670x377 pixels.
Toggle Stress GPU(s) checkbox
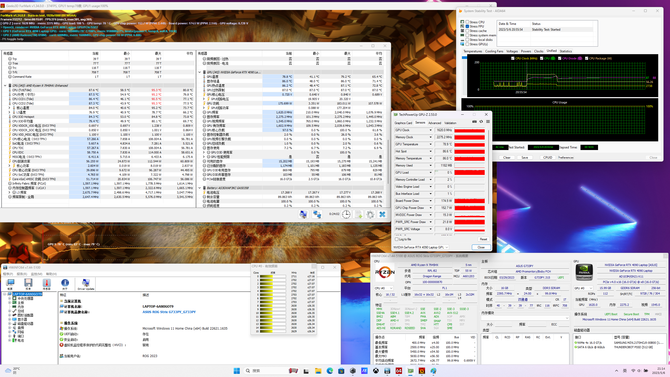[x=467, y=44]
